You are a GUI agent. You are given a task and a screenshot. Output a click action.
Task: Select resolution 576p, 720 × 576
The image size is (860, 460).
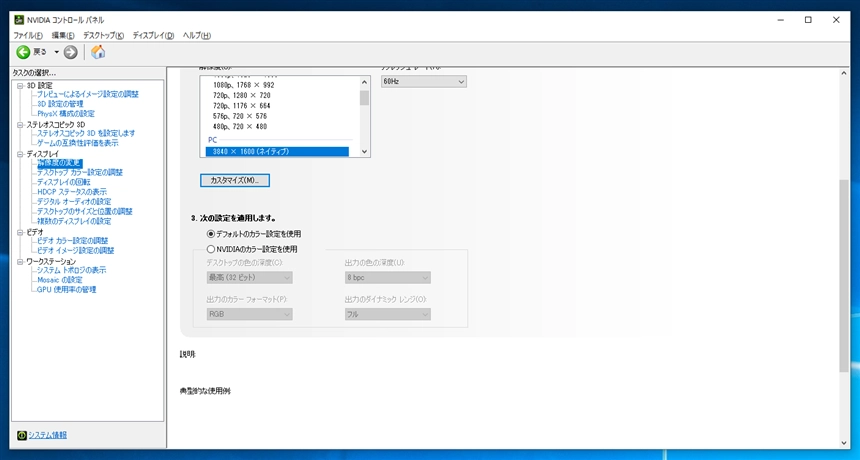tap(240, 116)
